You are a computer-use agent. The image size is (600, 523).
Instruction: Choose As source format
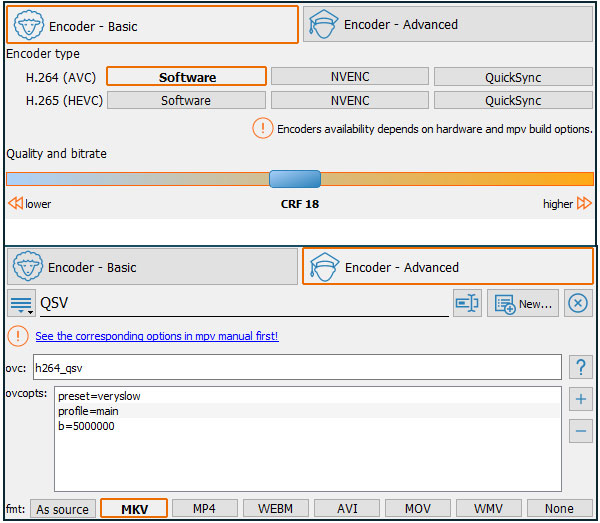(x=63, y=509)
